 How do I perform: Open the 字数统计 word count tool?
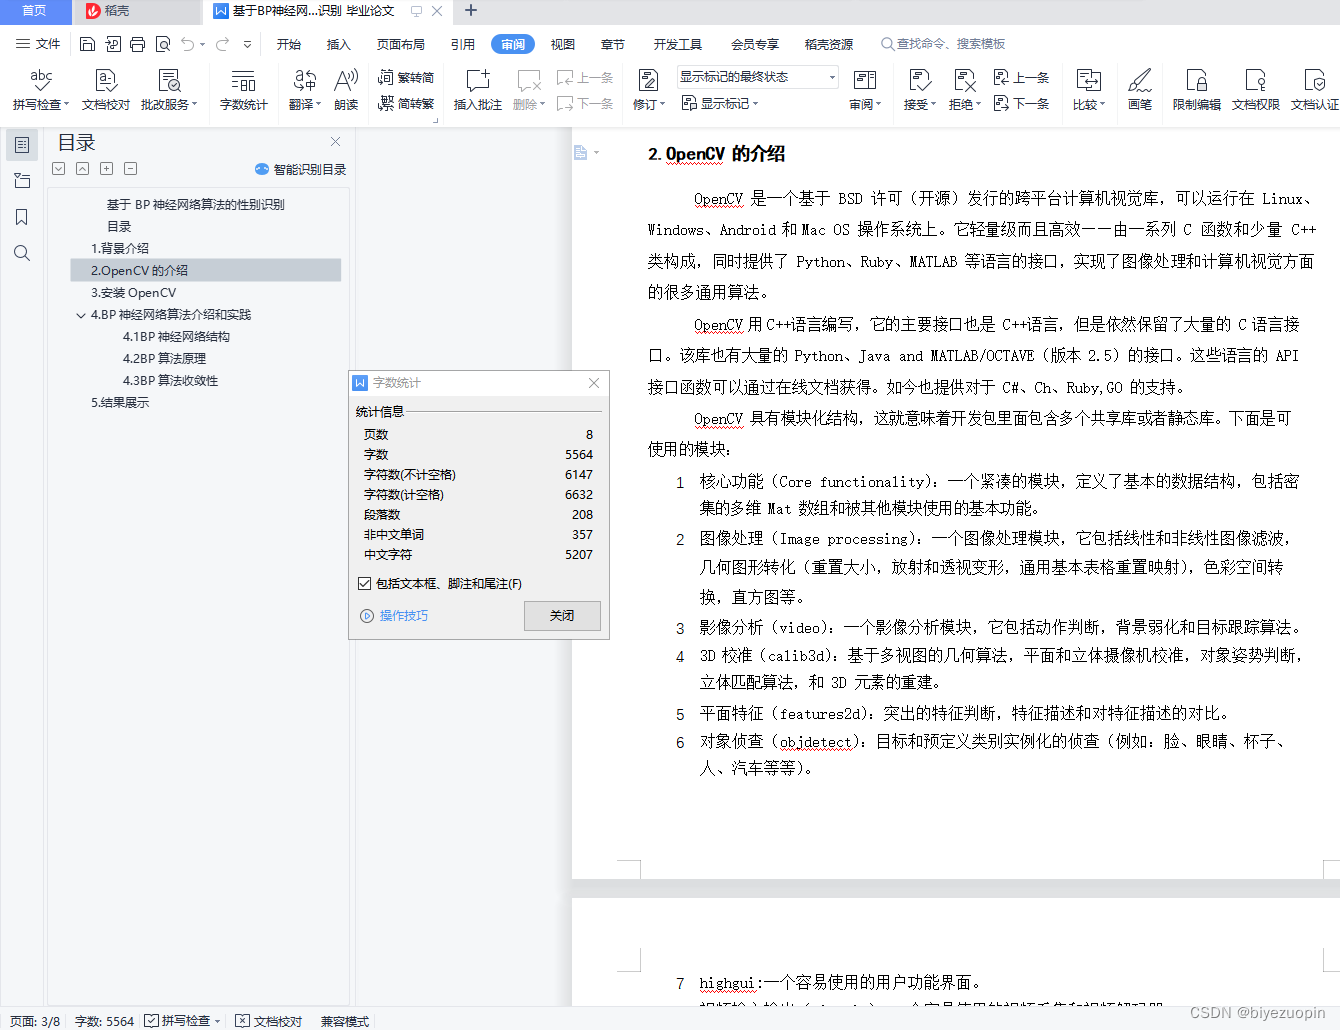click(243, 90)
